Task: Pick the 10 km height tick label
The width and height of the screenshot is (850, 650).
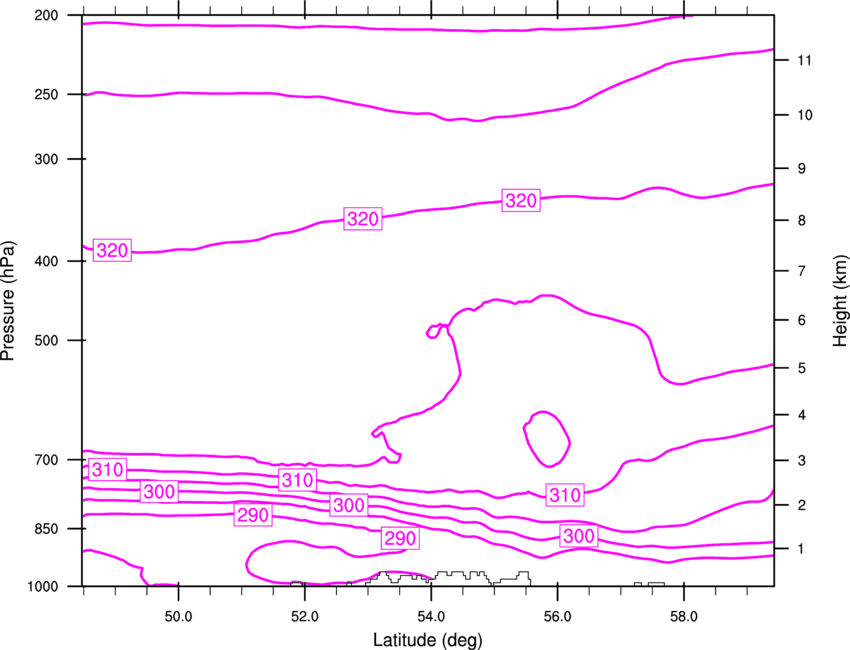Action: pos(805,115)
